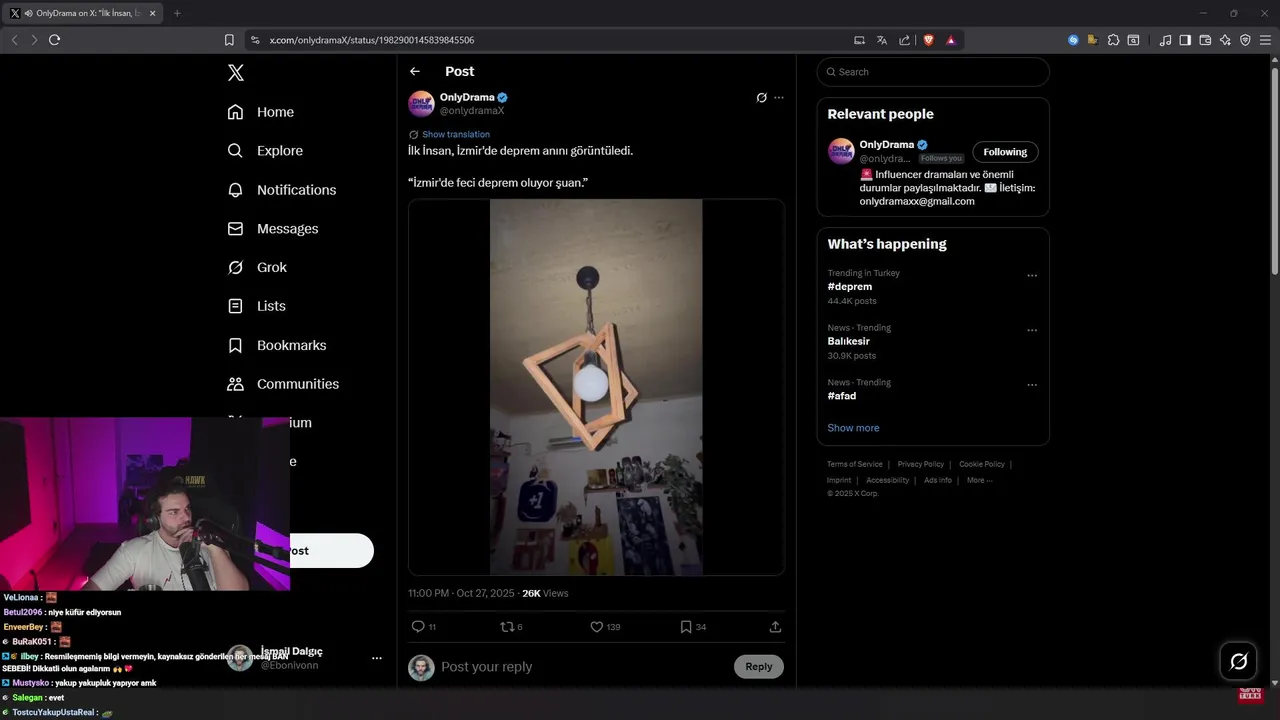Viewport: 1280px width, 720px height.
Task: Click the Reply button
Action: pos(758,667)
